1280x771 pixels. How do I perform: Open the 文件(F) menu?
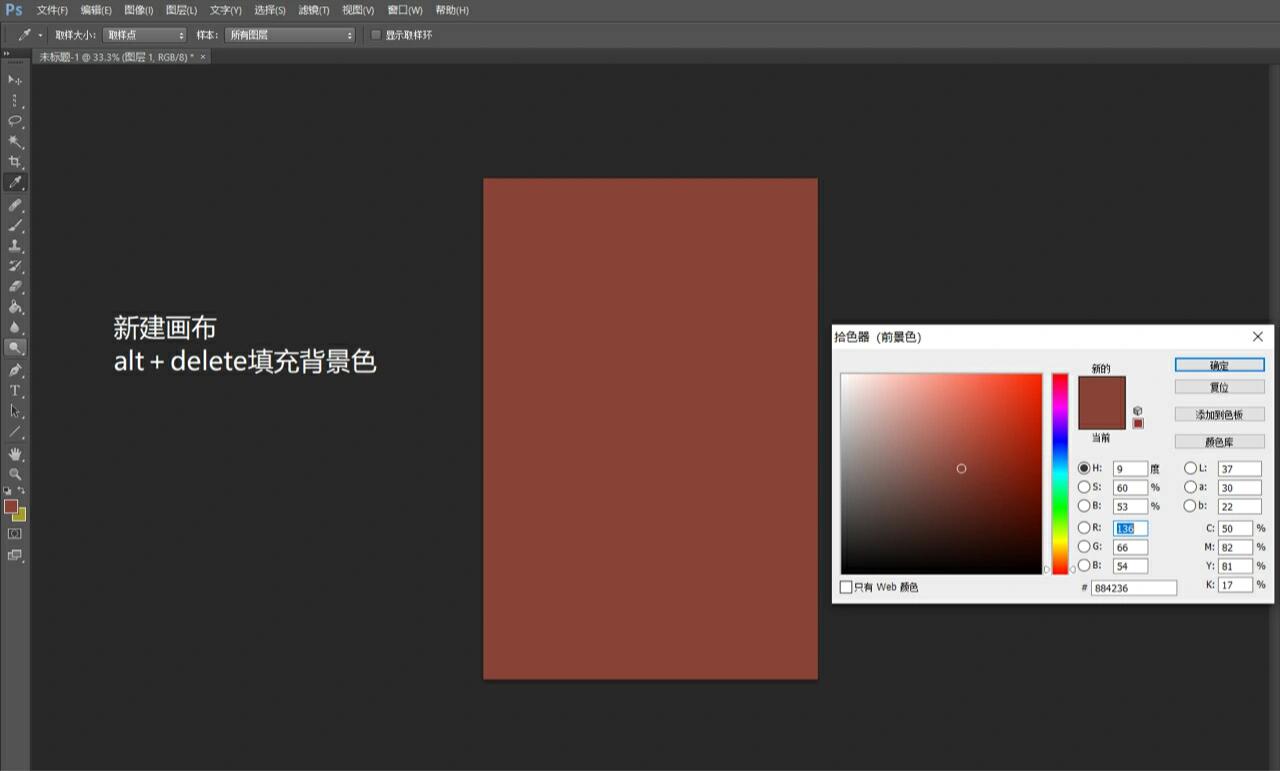click(x=52, y=10)
